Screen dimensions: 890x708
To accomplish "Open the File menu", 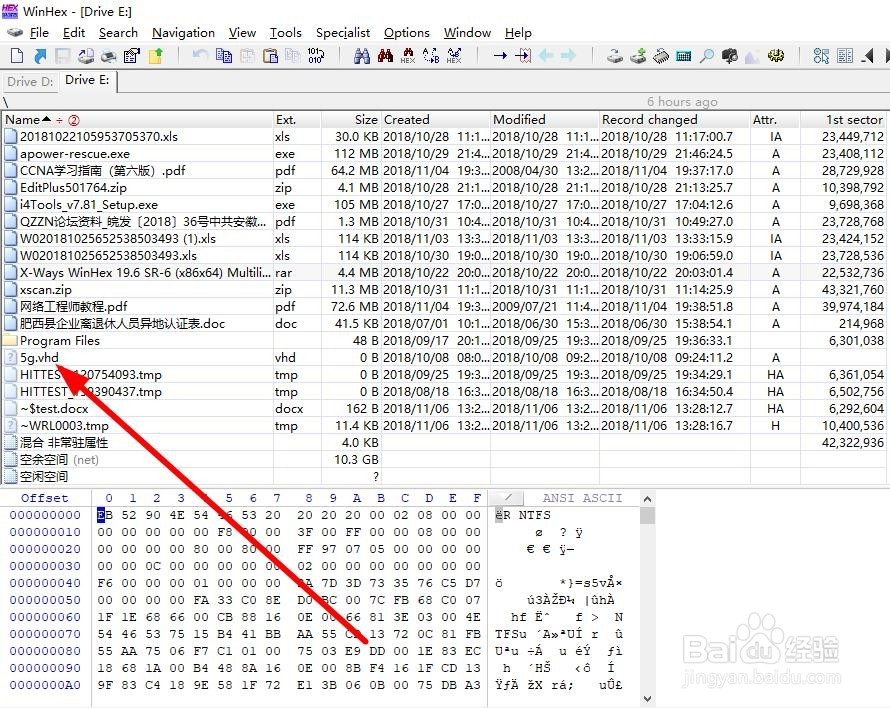I will coord(39,33).
